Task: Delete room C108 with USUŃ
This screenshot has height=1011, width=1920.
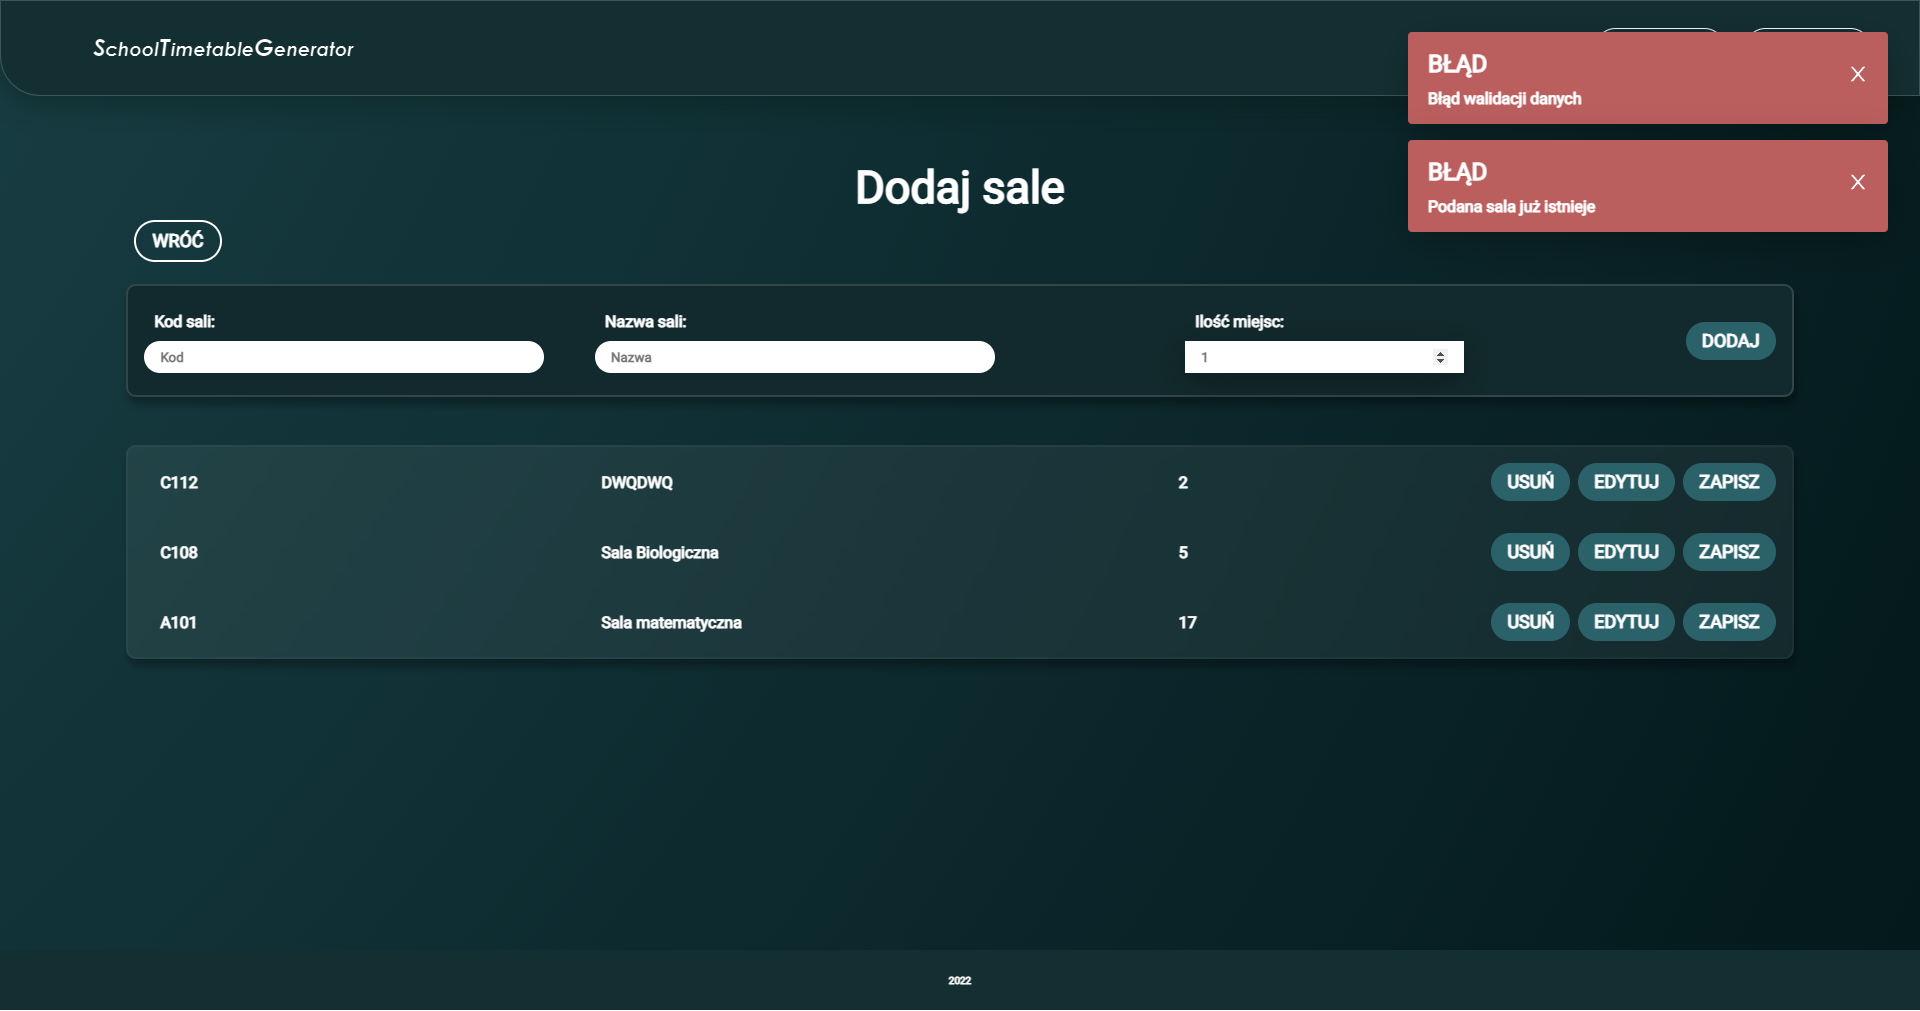Action: tap(1529, 552)
